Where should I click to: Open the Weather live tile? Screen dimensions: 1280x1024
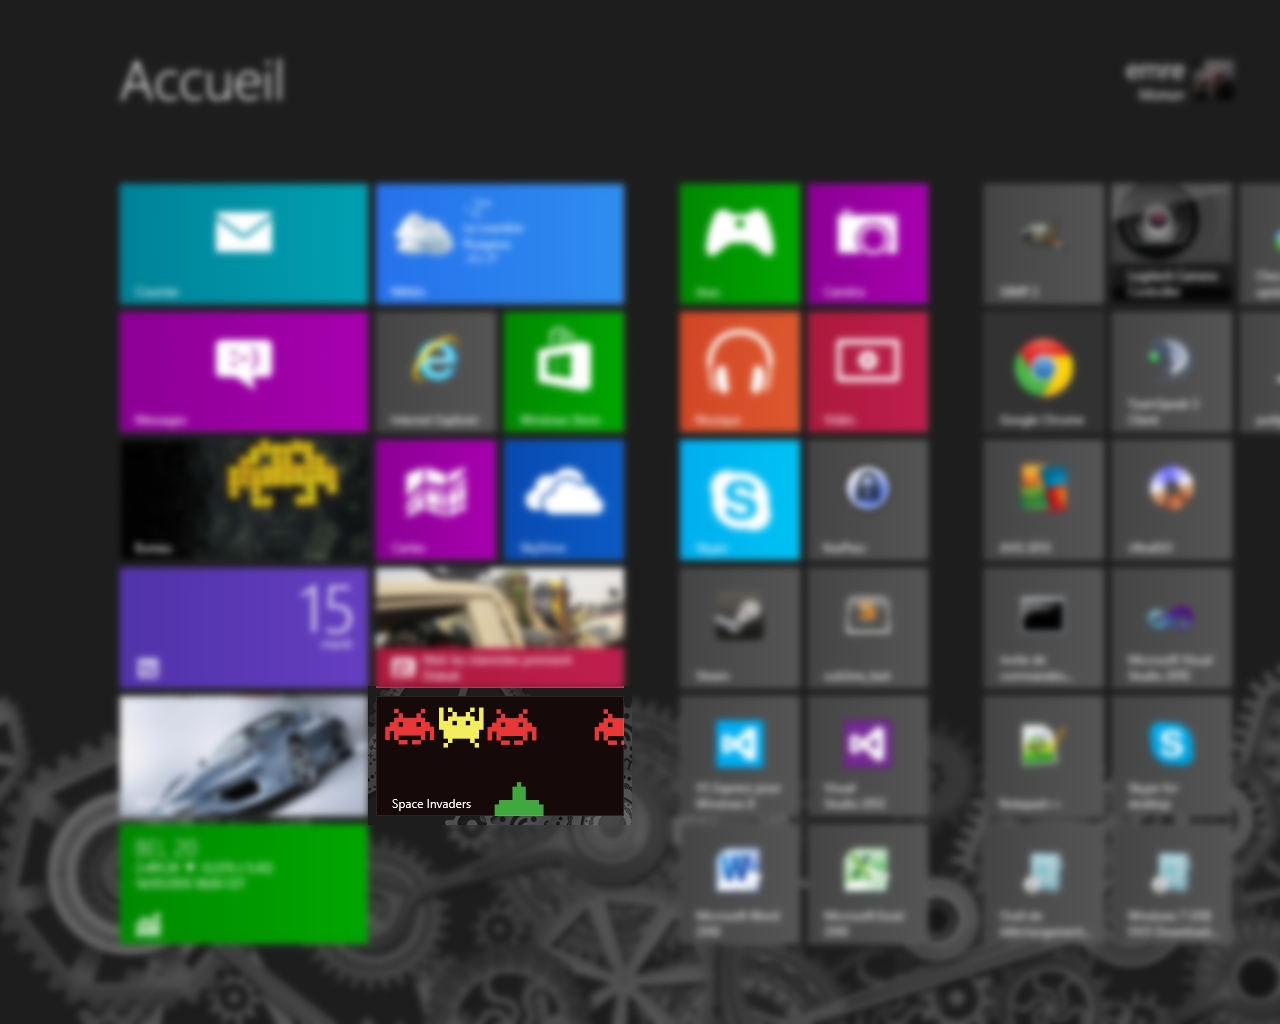(500, 243)
